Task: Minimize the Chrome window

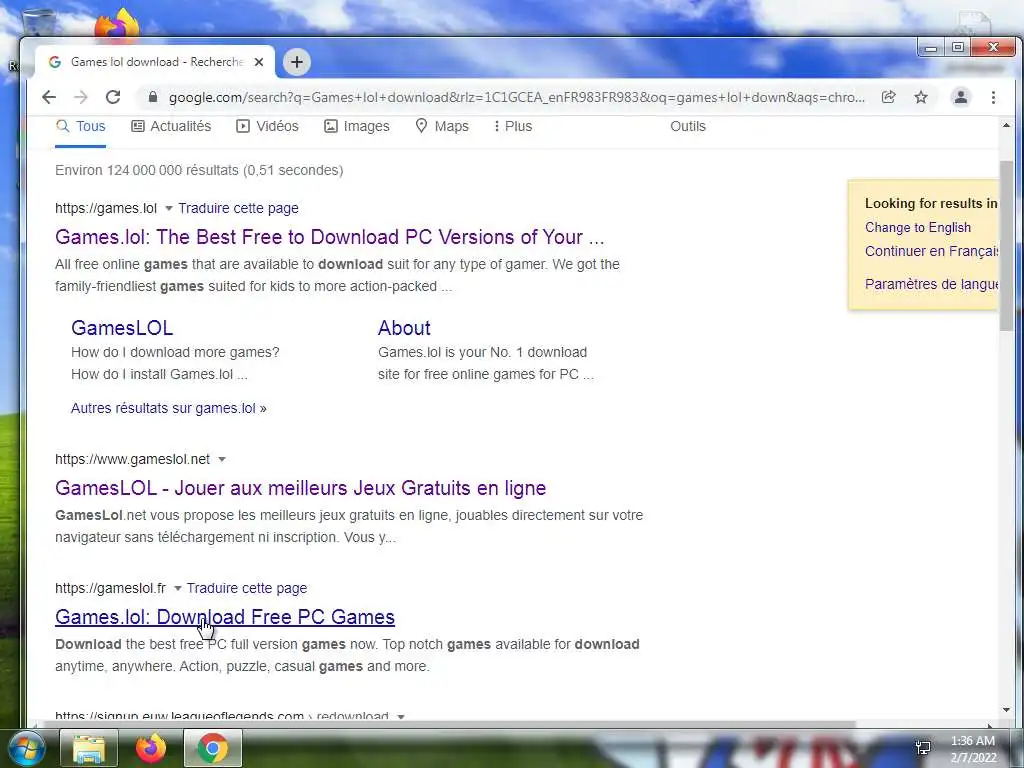Action: pos(931,48)
